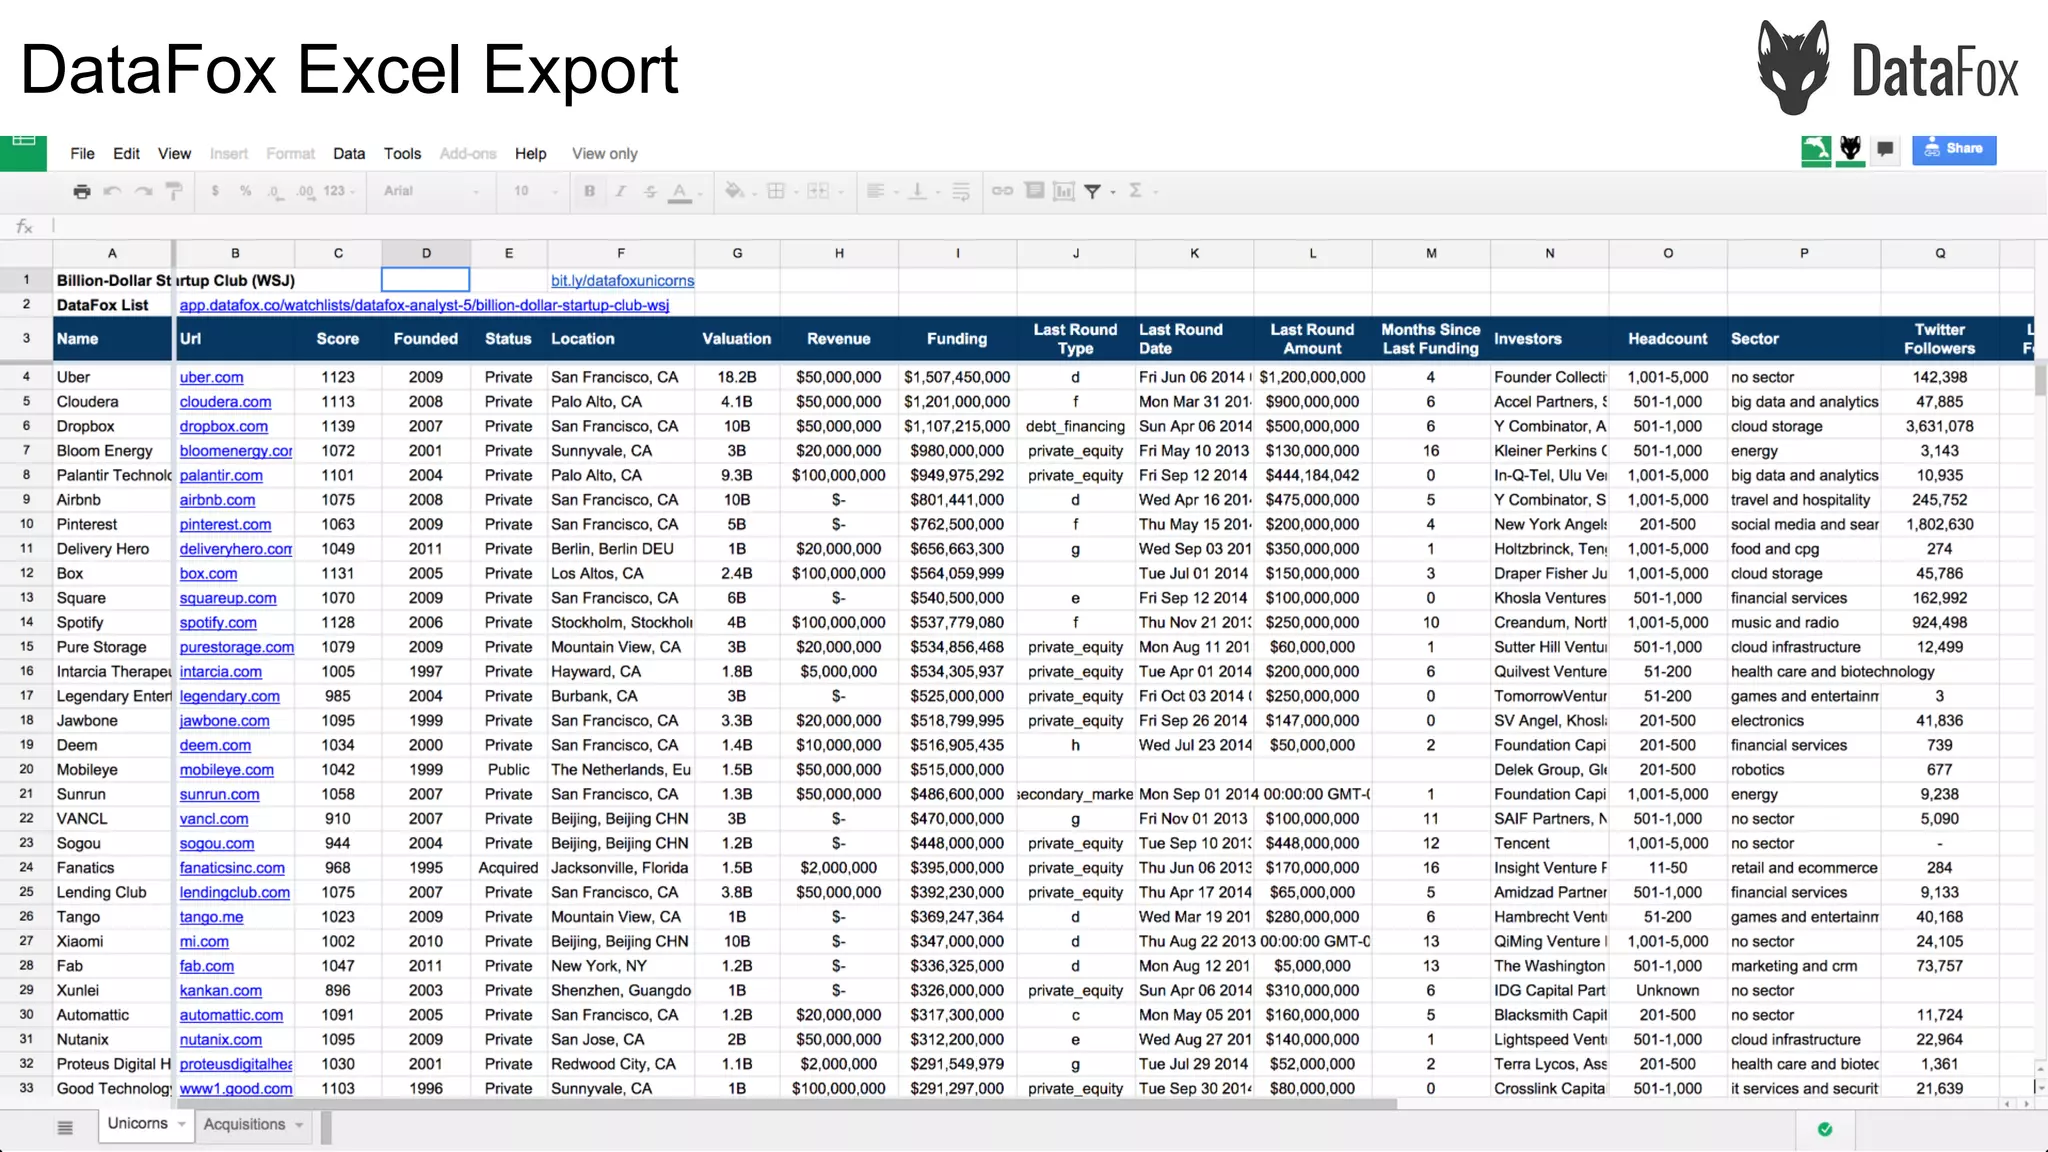Click the Insert comment toolbar icon

[x=1035, y=190]
